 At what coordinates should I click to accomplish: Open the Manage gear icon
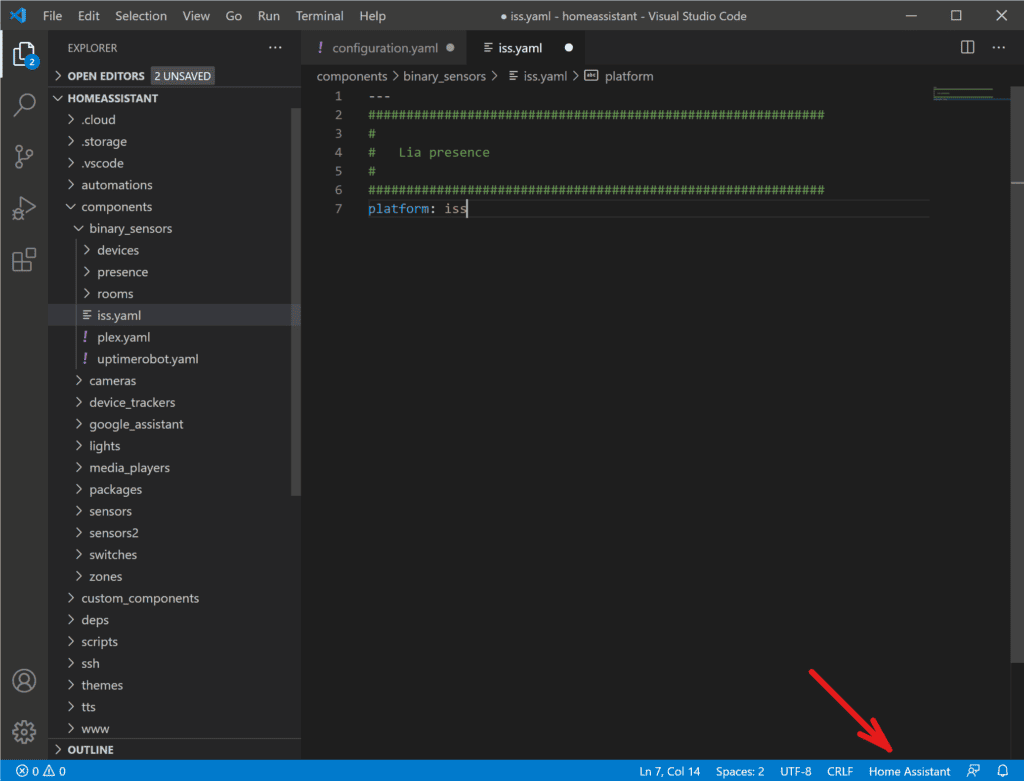click(24, 732)
